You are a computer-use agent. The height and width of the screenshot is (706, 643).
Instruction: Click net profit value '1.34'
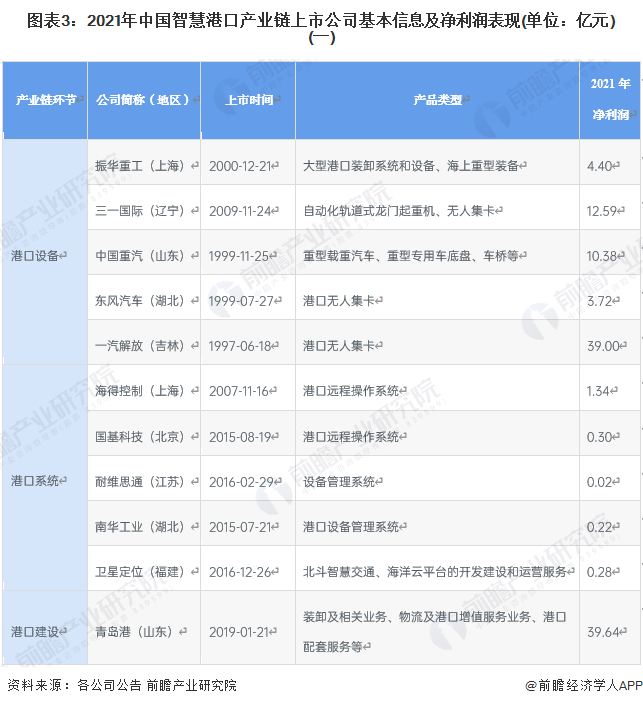pos(598,391)
